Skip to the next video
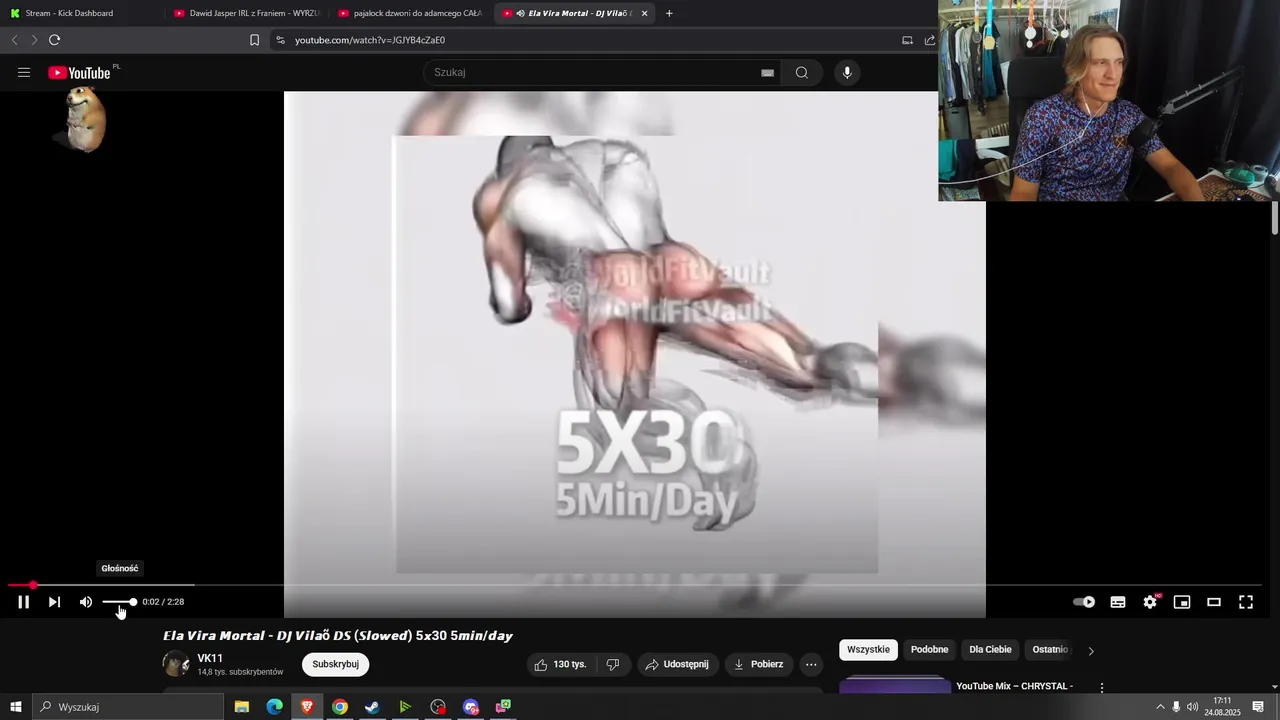 (x=54, y=602)
